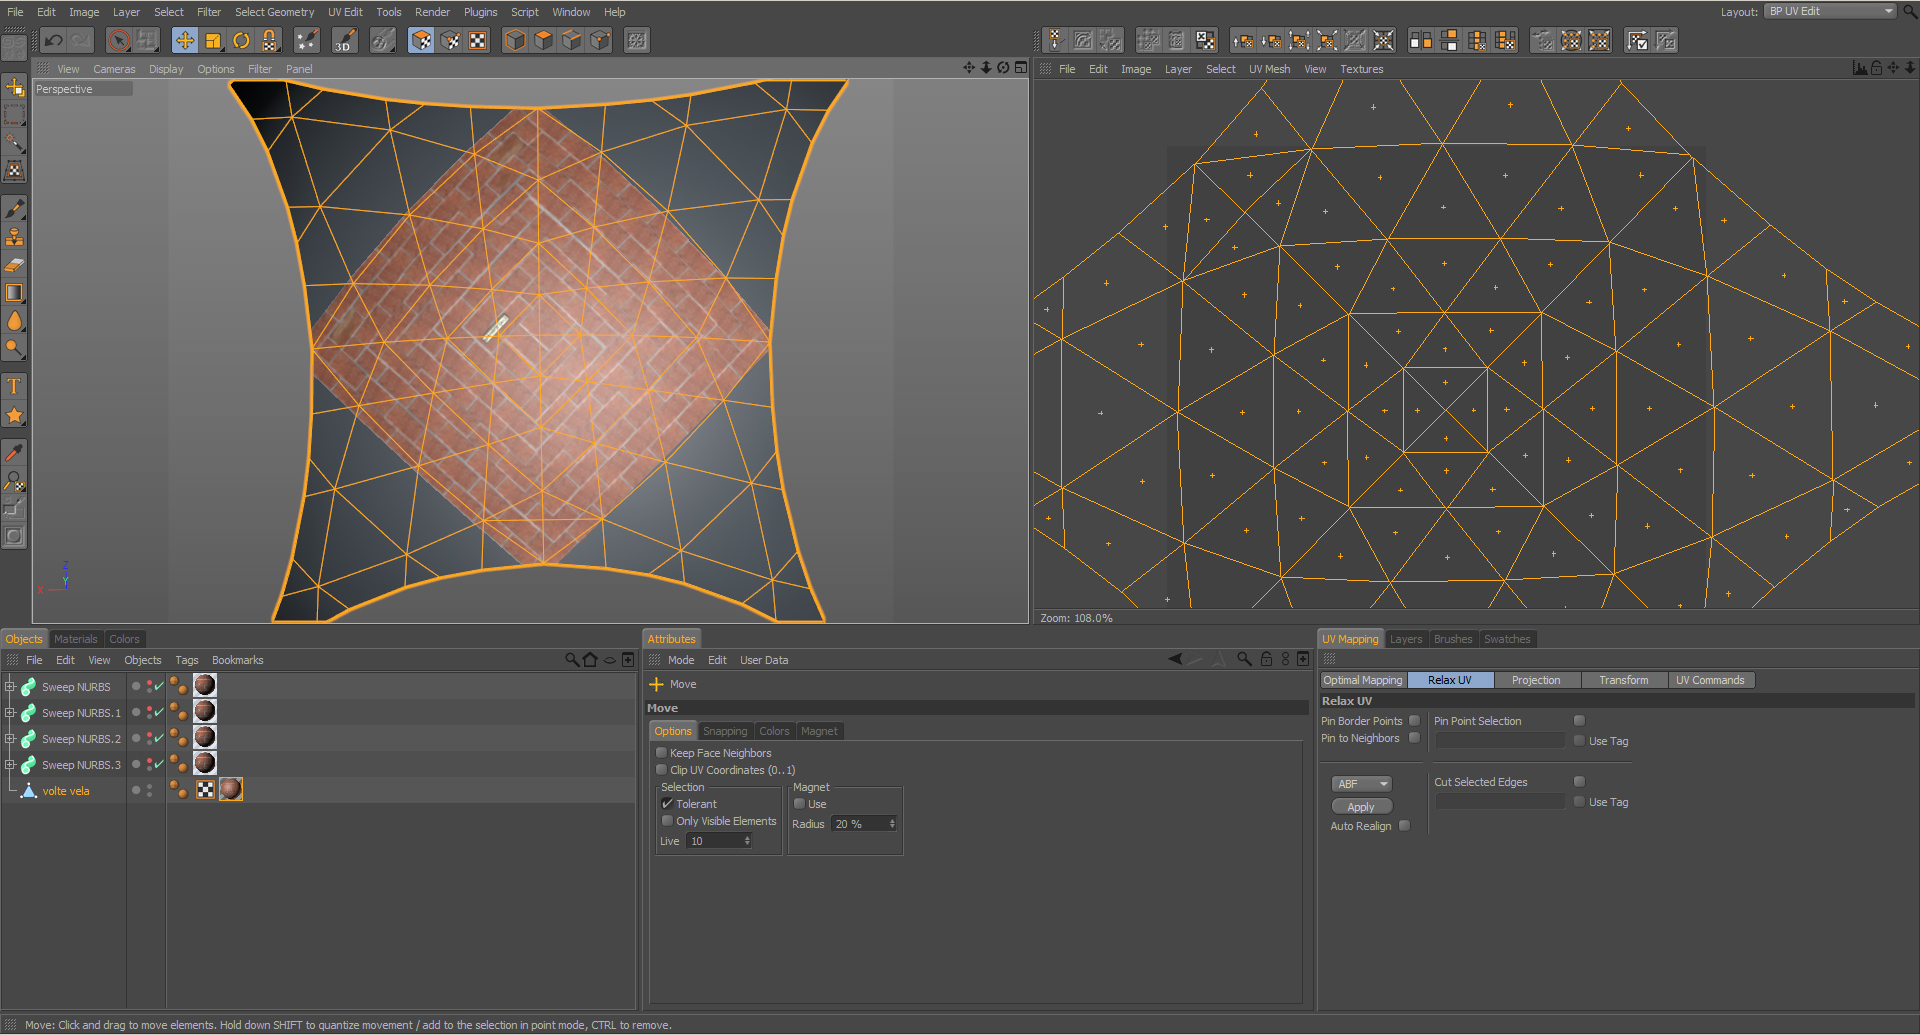Screen dimensions: 1920x1035
Task: Click the Magnet Radius percentage field
Action: (x=858, y=824)
